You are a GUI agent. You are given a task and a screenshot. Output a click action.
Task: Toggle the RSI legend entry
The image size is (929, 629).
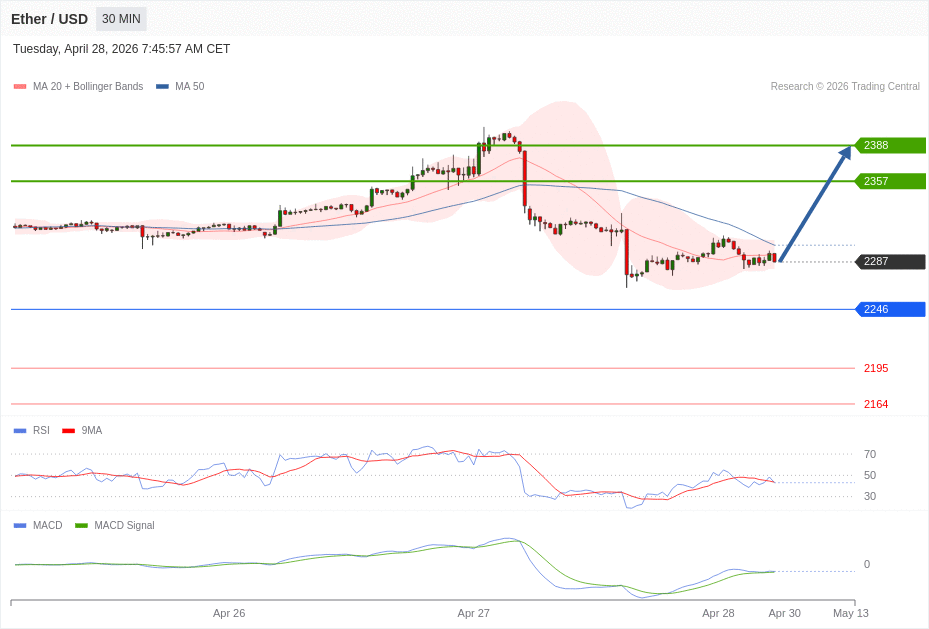click(41, 431)
